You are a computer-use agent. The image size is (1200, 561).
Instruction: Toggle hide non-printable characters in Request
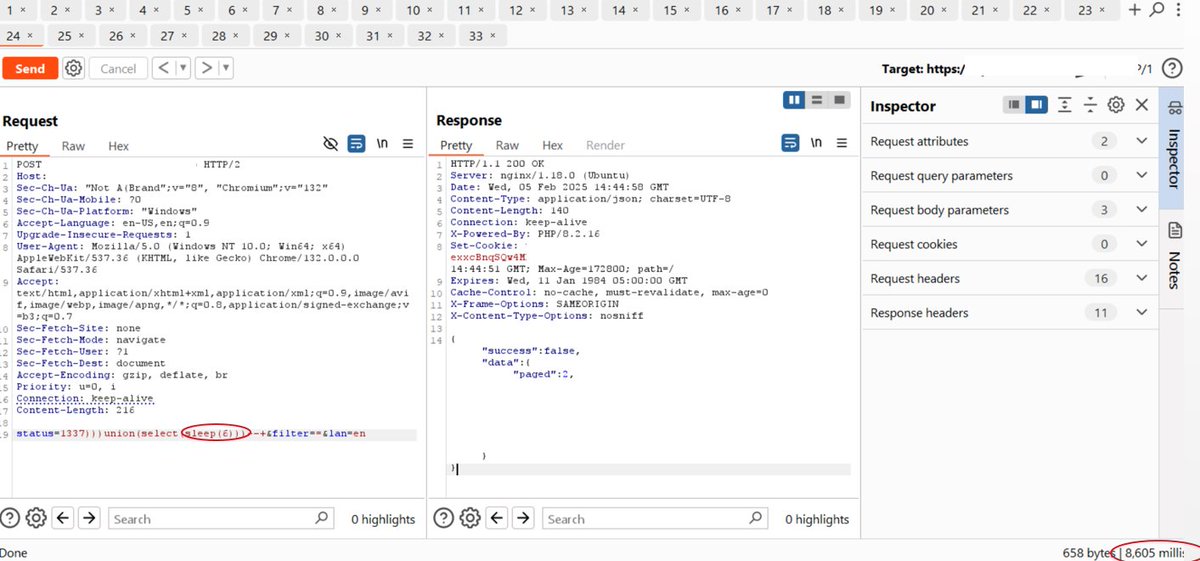[331, 145]
